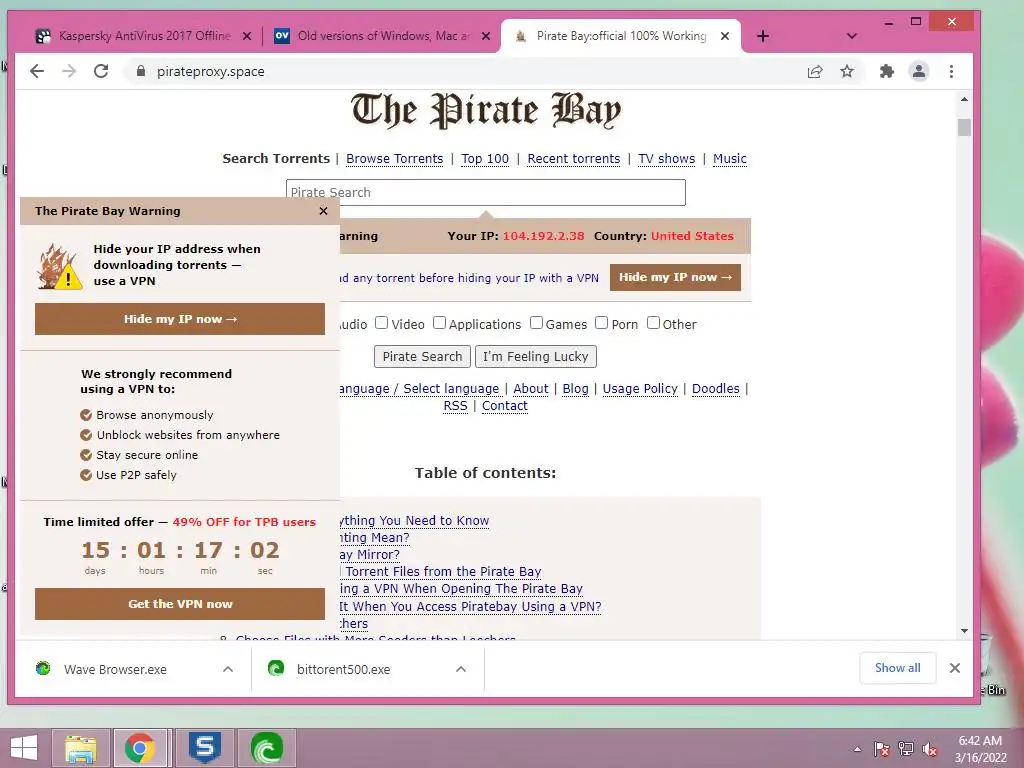Open Chrome three-dot menu
The width and height of the screenshot is (1024, 768).
click(952, 71)
